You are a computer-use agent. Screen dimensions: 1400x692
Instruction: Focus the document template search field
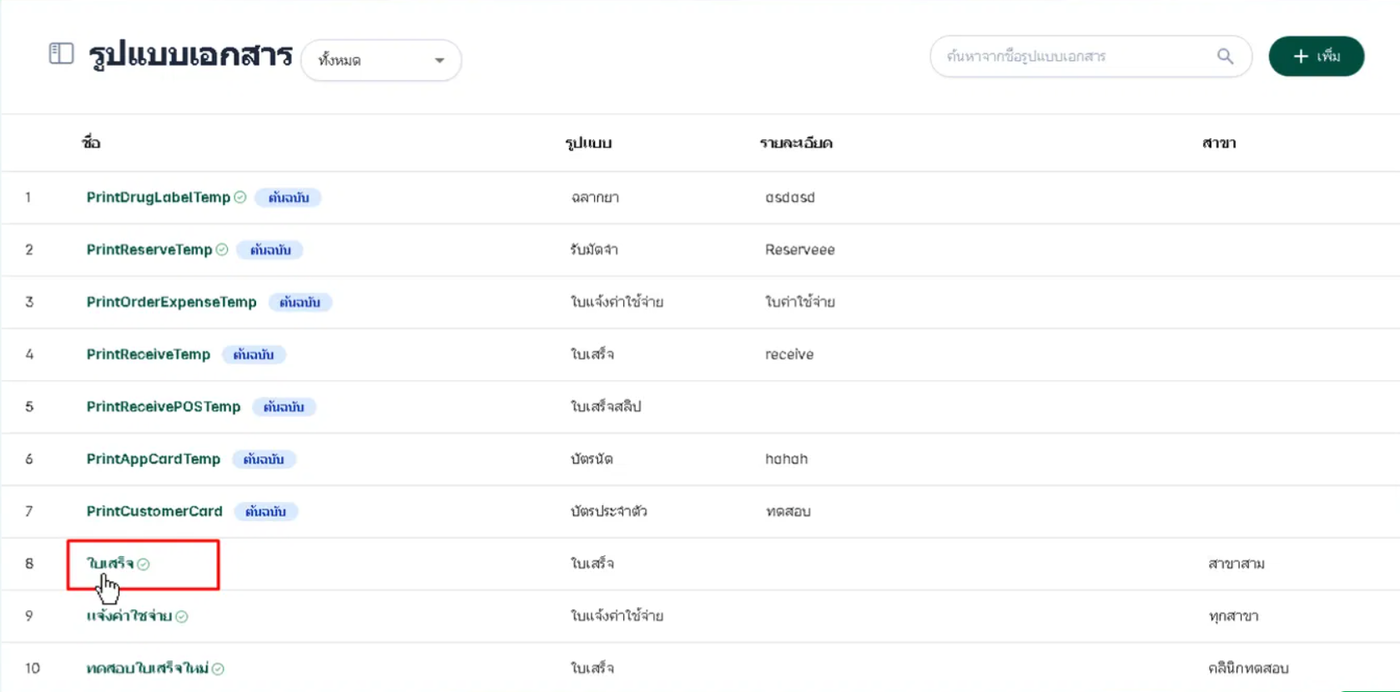pos(1070,57)
